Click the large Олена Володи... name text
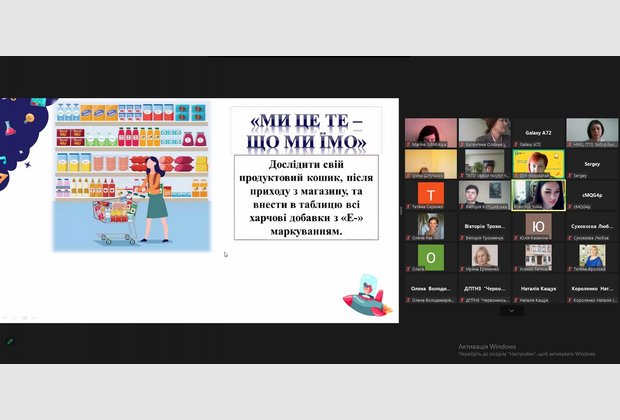The width and height of the screenshot is (620, 420). click(431, 289)
